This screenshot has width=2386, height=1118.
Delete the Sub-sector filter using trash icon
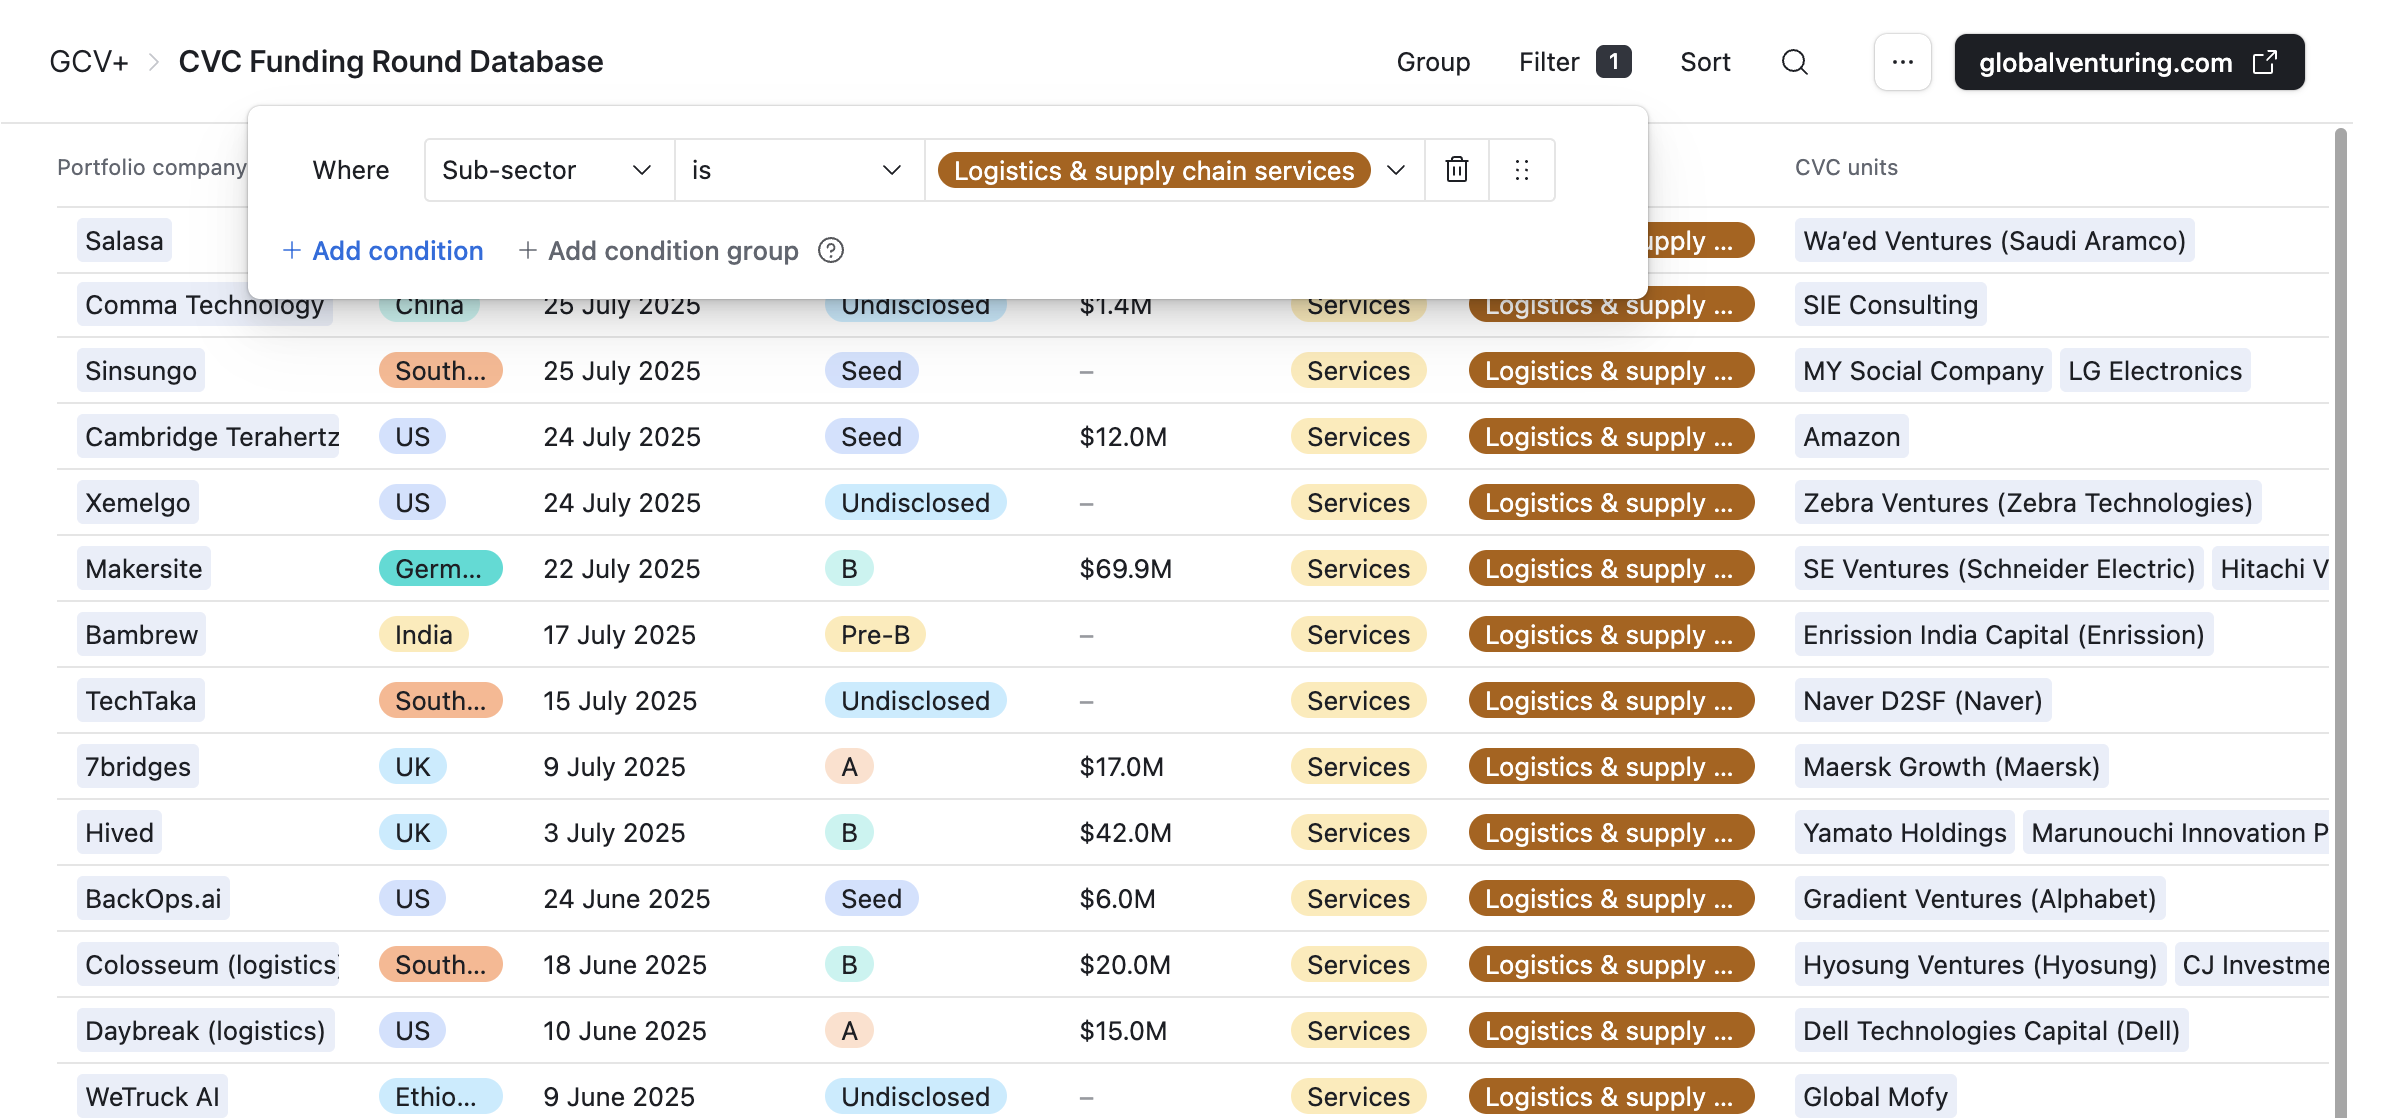pyautogui.click(x=1456, y=170)
